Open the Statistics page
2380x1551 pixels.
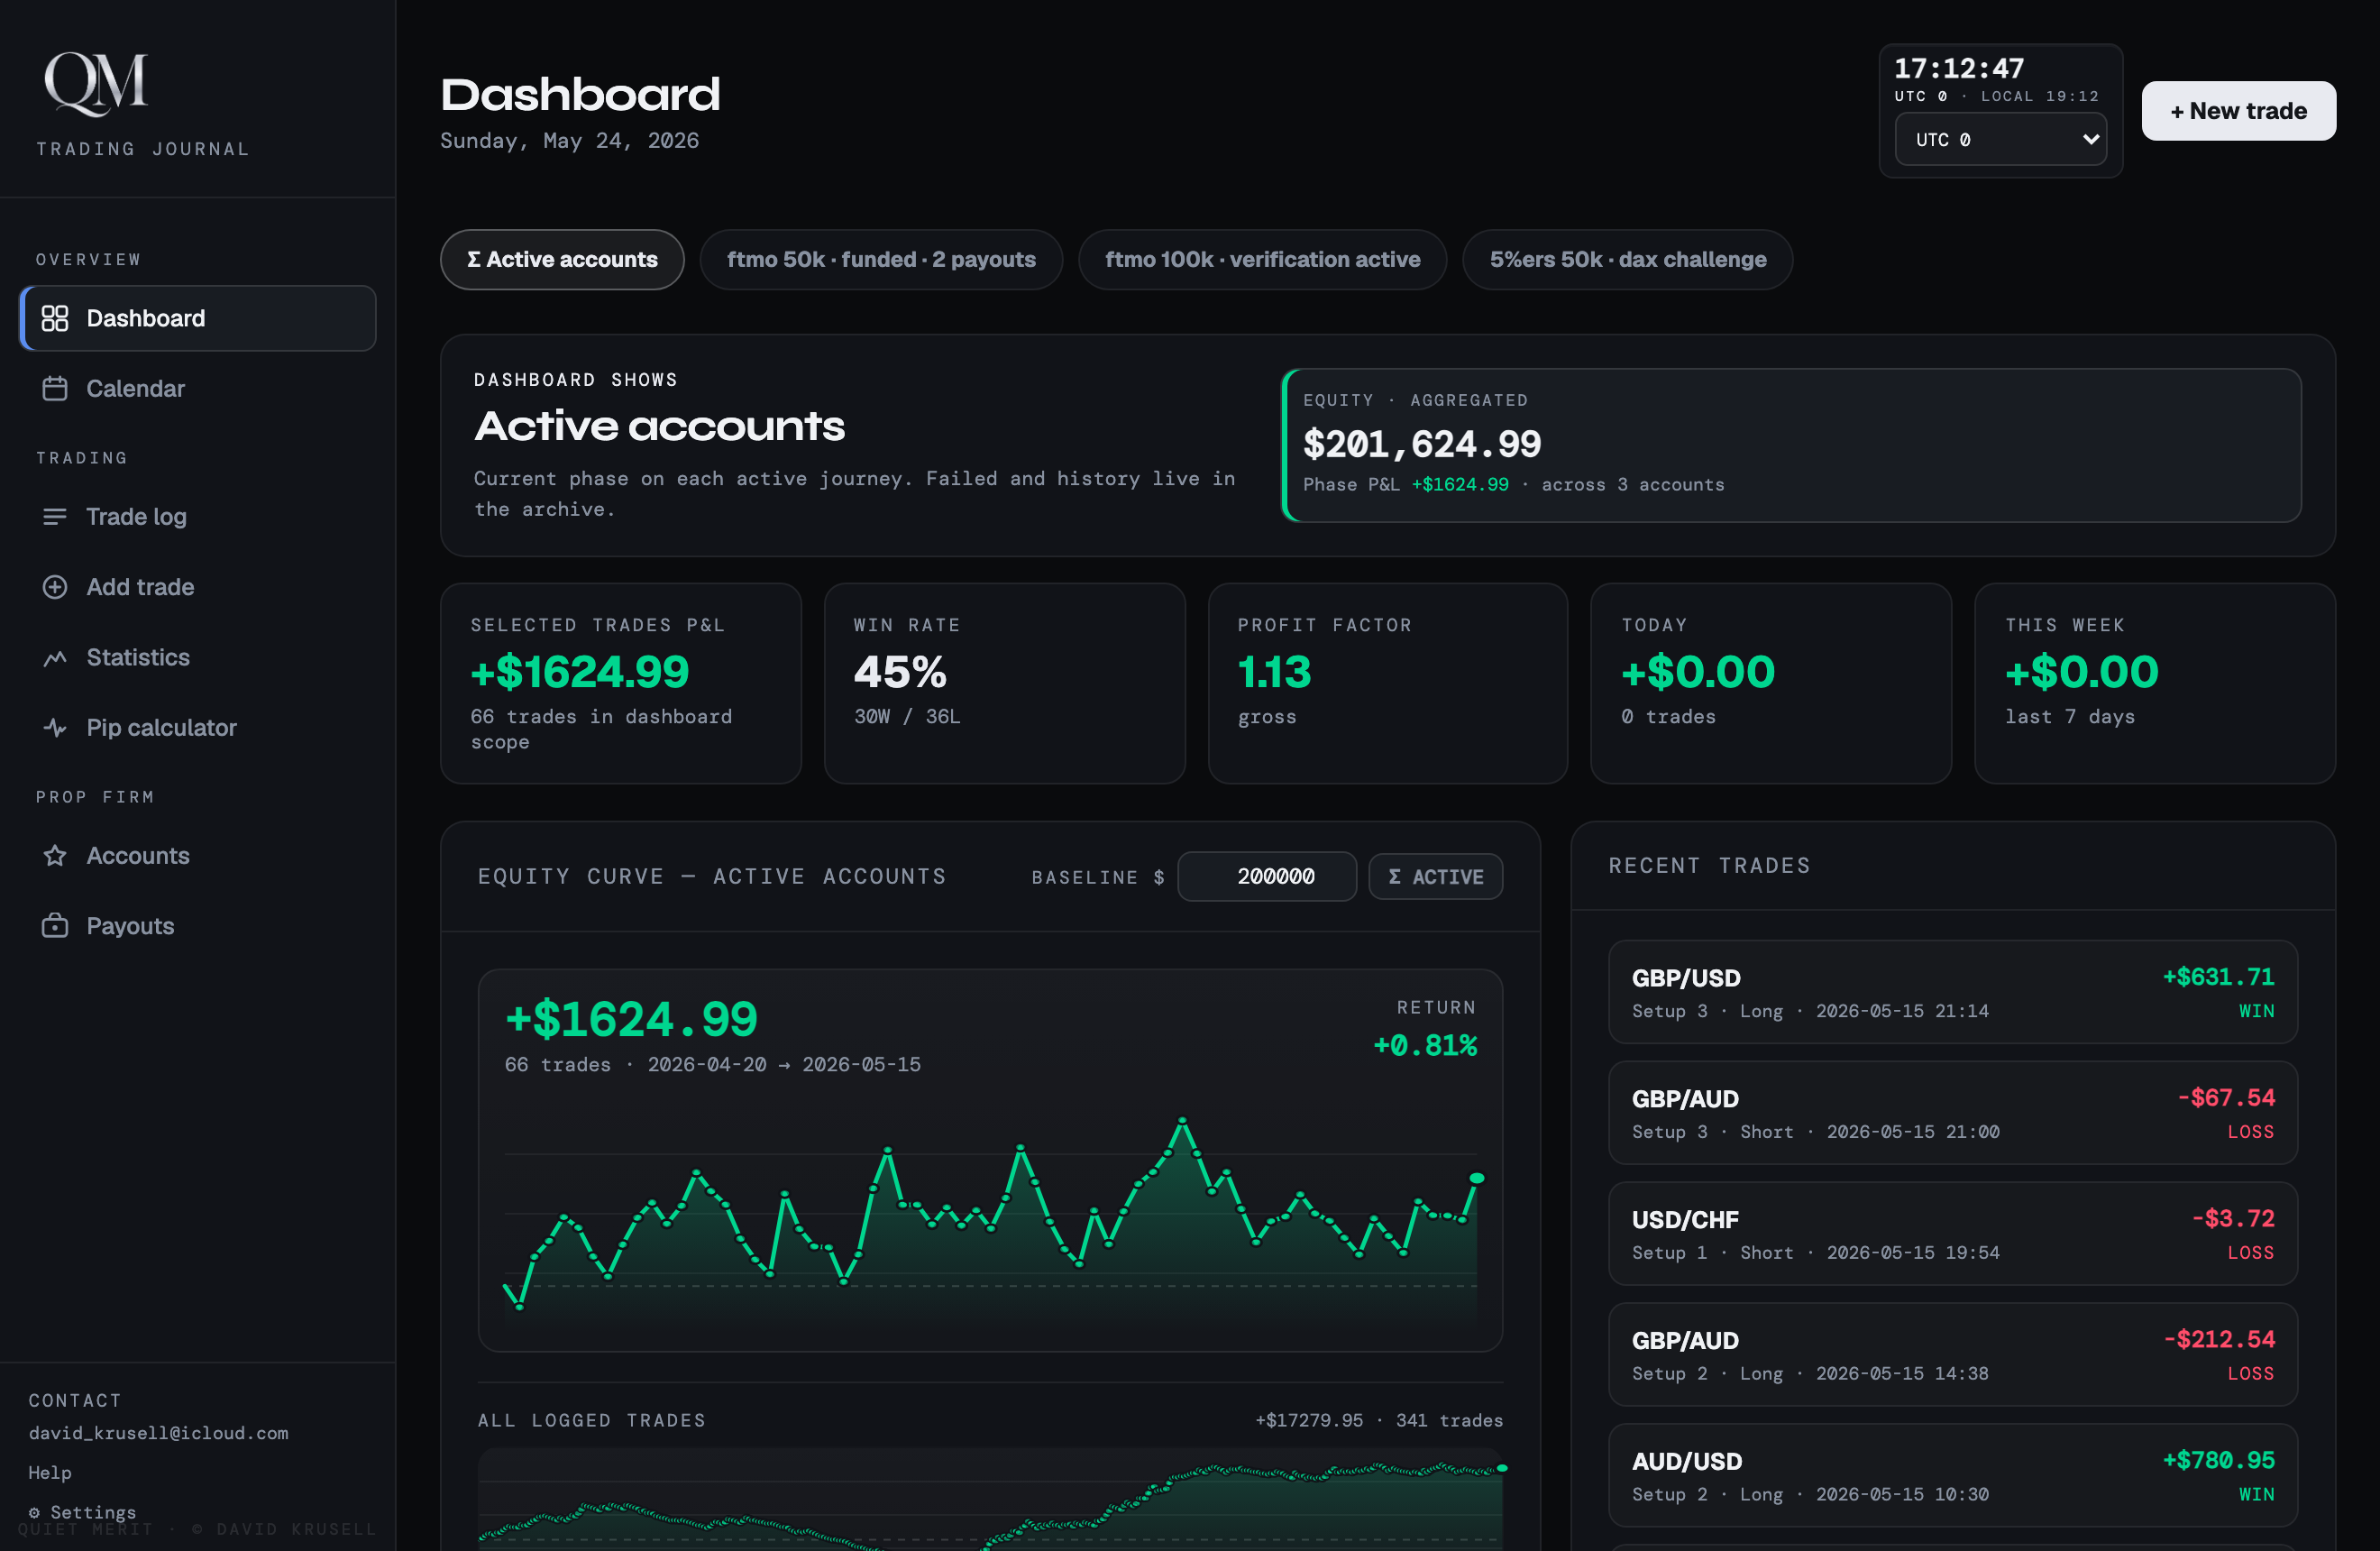(198, 657)
